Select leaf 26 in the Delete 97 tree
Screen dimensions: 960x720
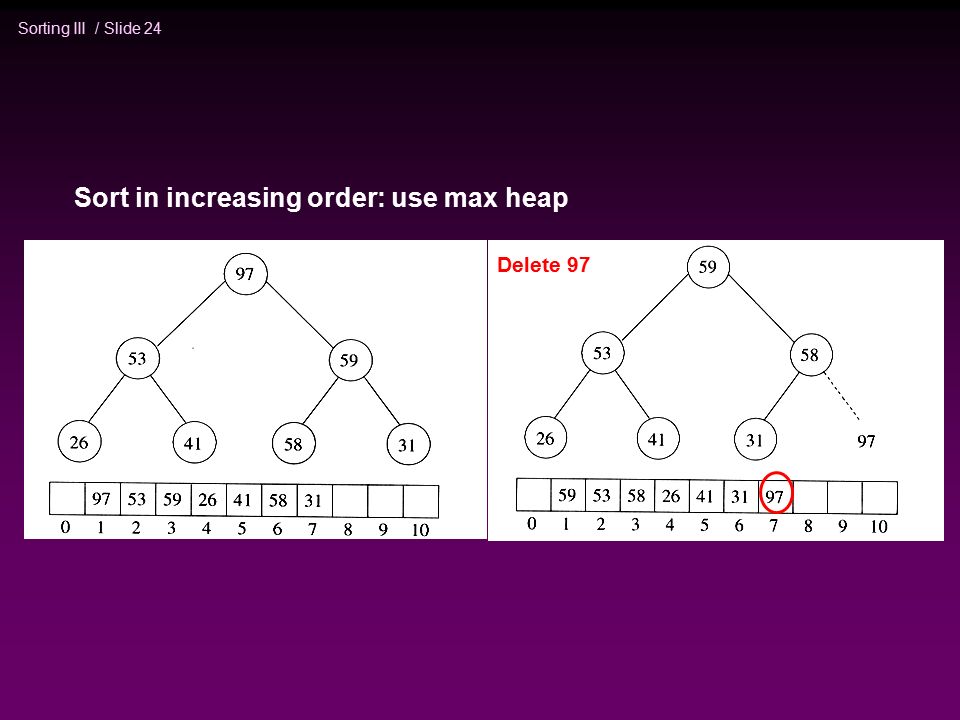545,438
